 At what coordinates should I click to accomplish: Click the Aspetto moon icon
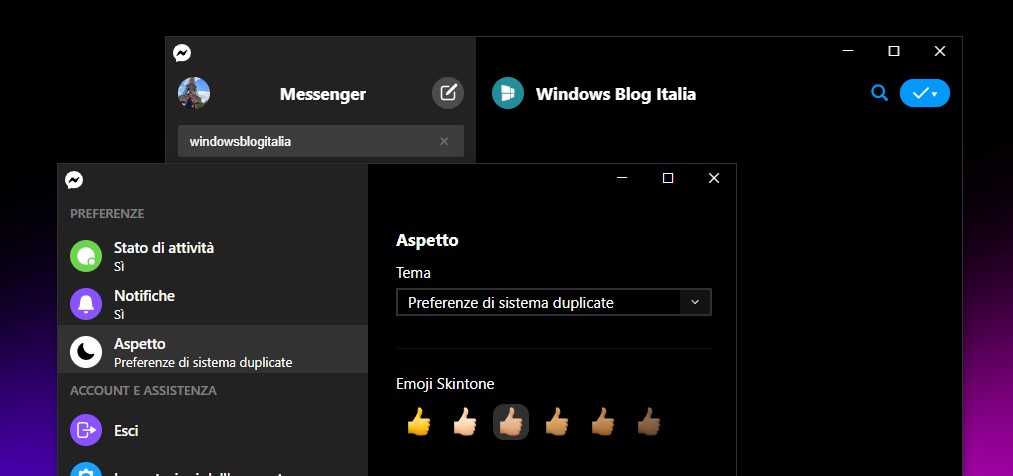[x=86, y=352]
